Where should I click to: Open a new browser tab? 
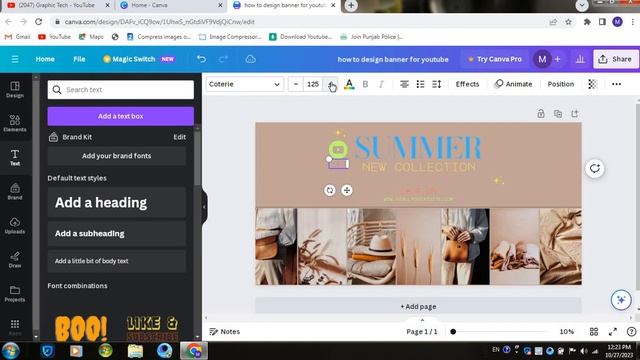point(351,5)
